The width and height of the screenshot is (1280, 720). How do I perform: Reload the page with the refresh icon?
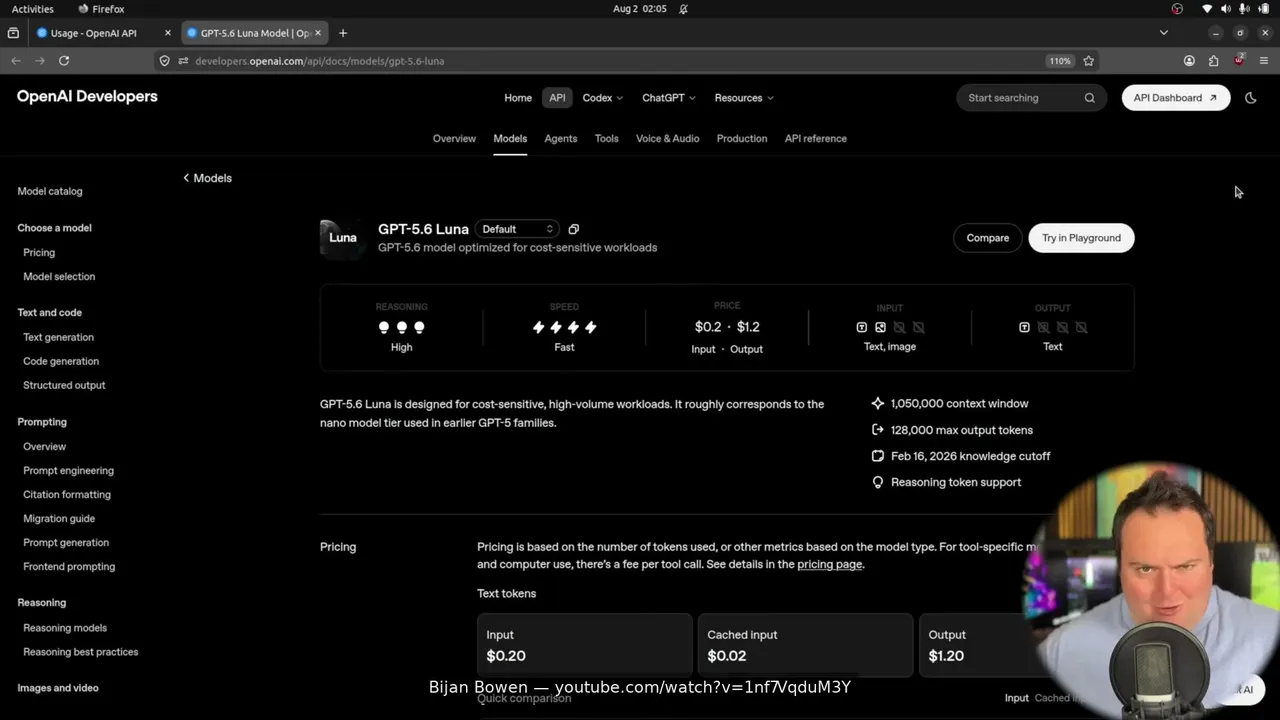coord(64,61)
